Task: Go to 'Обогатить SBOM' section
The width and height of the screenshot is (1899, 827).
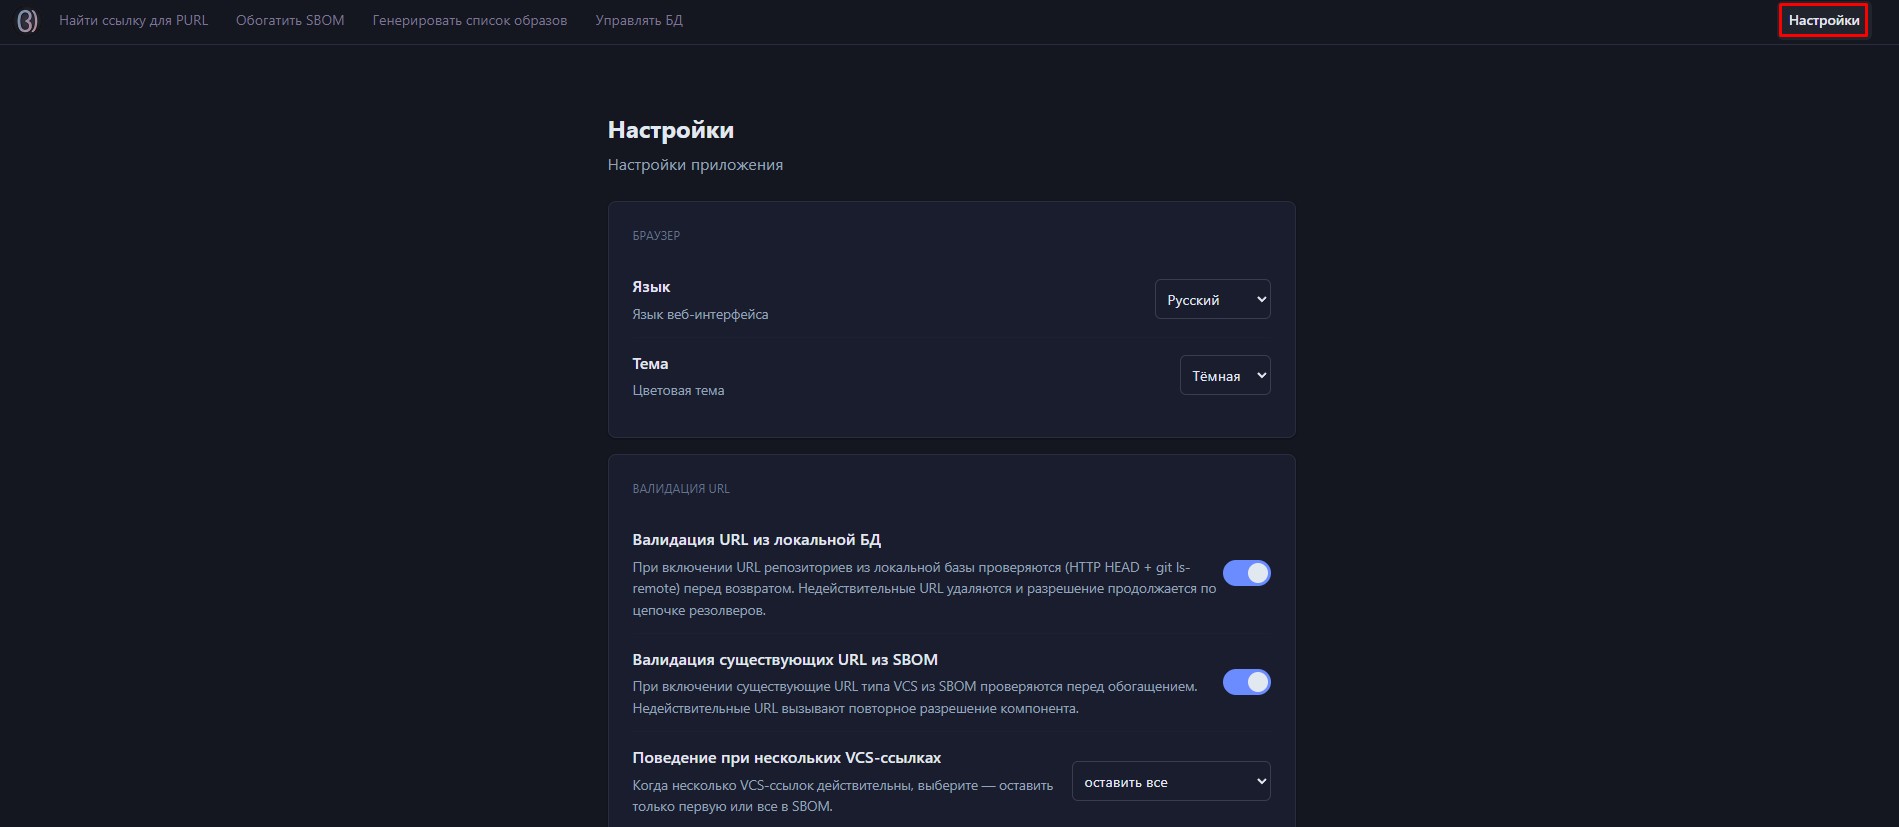Action: click(x=290, y=20)
